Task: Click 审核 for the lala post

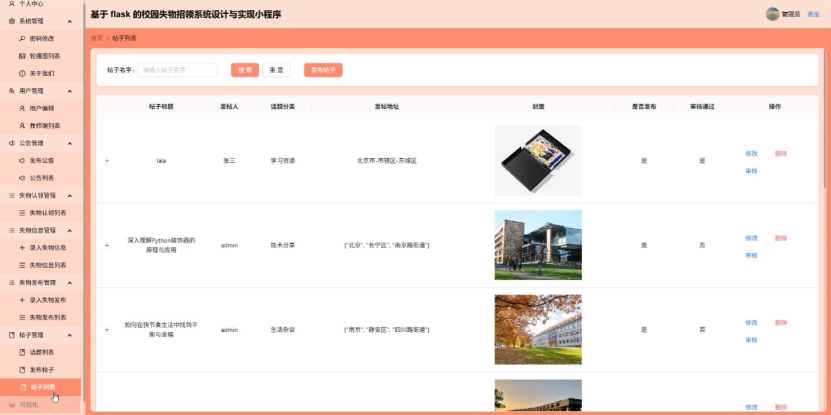Action: coord(751,171)
